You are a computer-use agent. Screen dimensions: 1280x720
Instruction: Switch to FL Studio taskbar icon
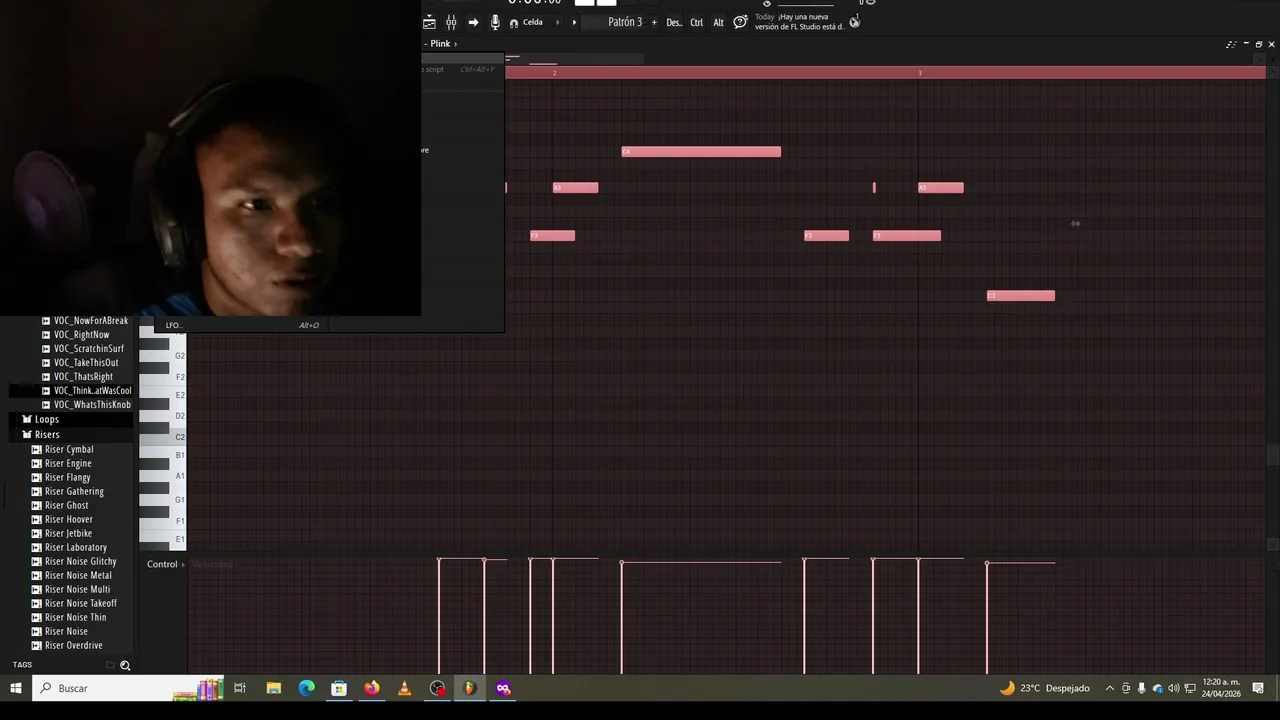(x=470, y=688)
